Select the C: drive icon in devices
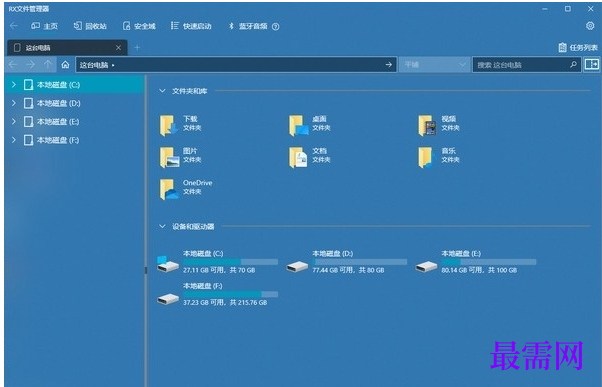This screenshot has width=602, height=387. click(x=168, y=264)
